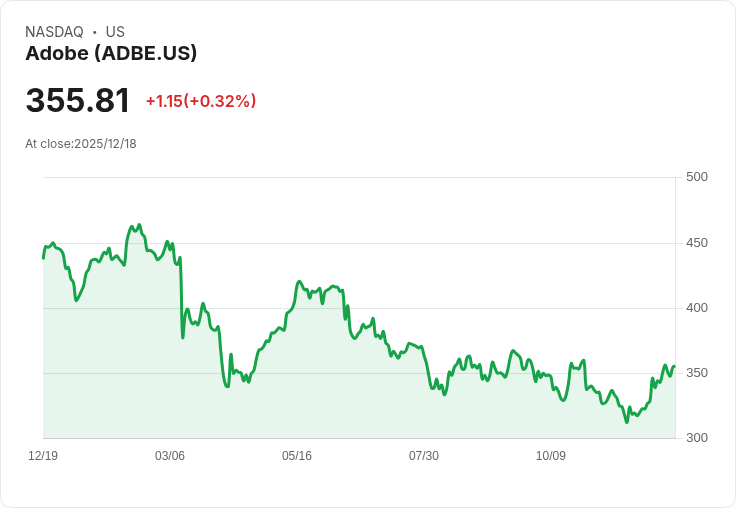Click the chart's lowest point in November
This screenshot has width=736, height=508.
[627, 422]
